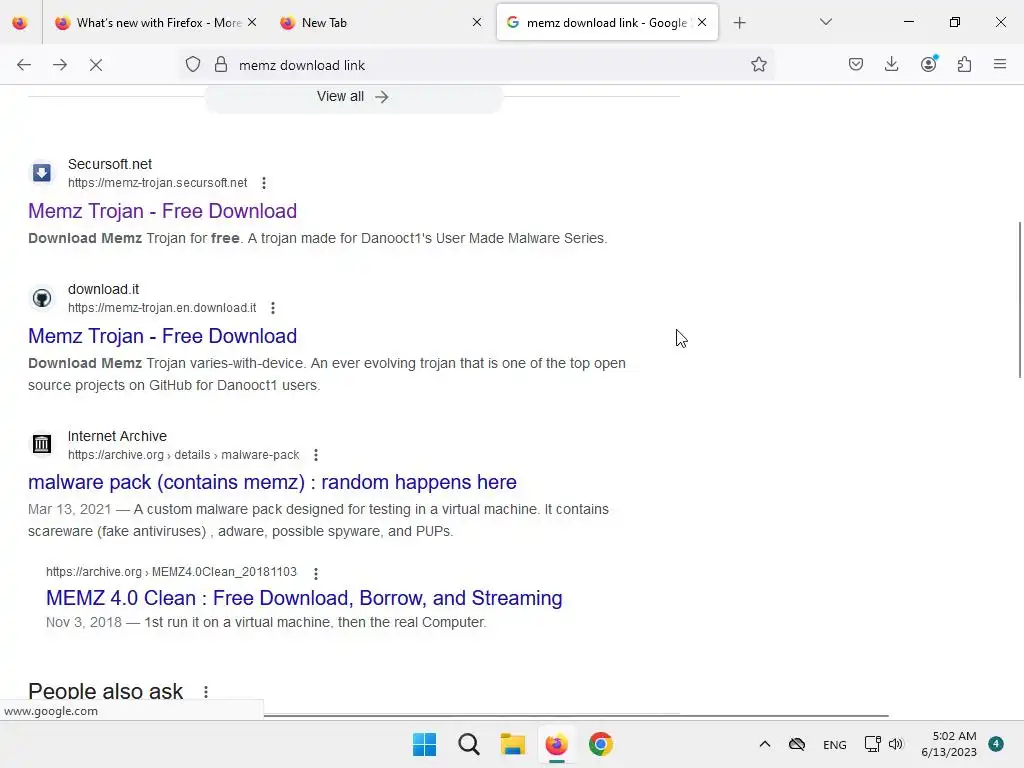Show hidden system tray icons
Screen dimensions: 1024x768
(x=765, y=744)
